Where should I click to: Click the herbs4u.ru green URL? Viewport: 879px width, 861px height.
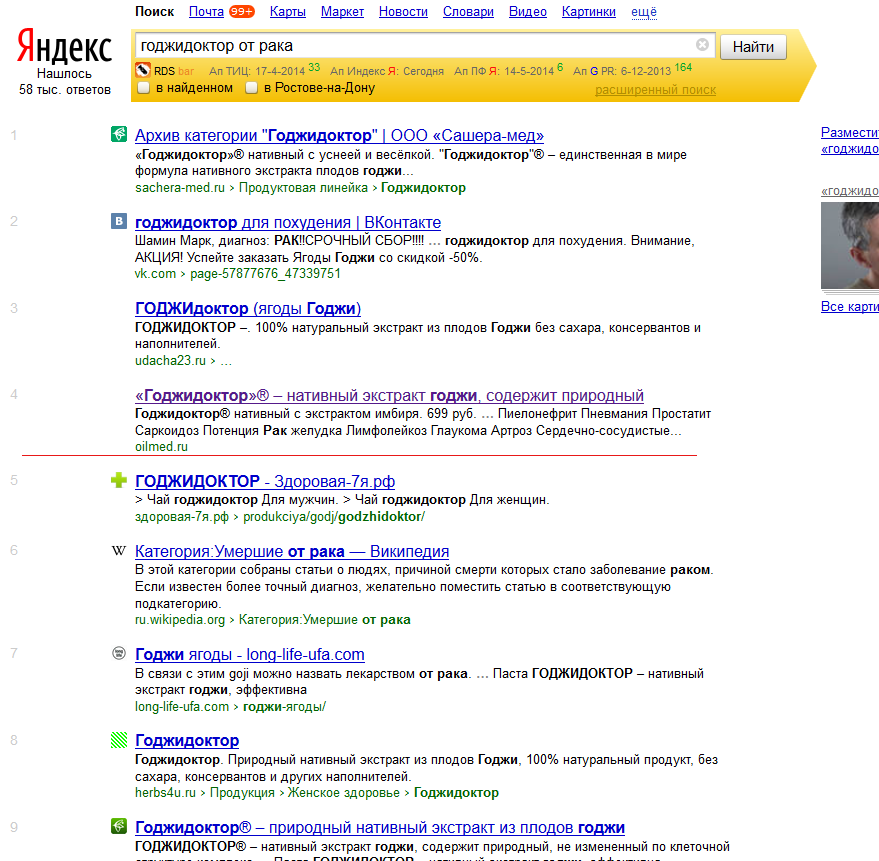point(165,793)
